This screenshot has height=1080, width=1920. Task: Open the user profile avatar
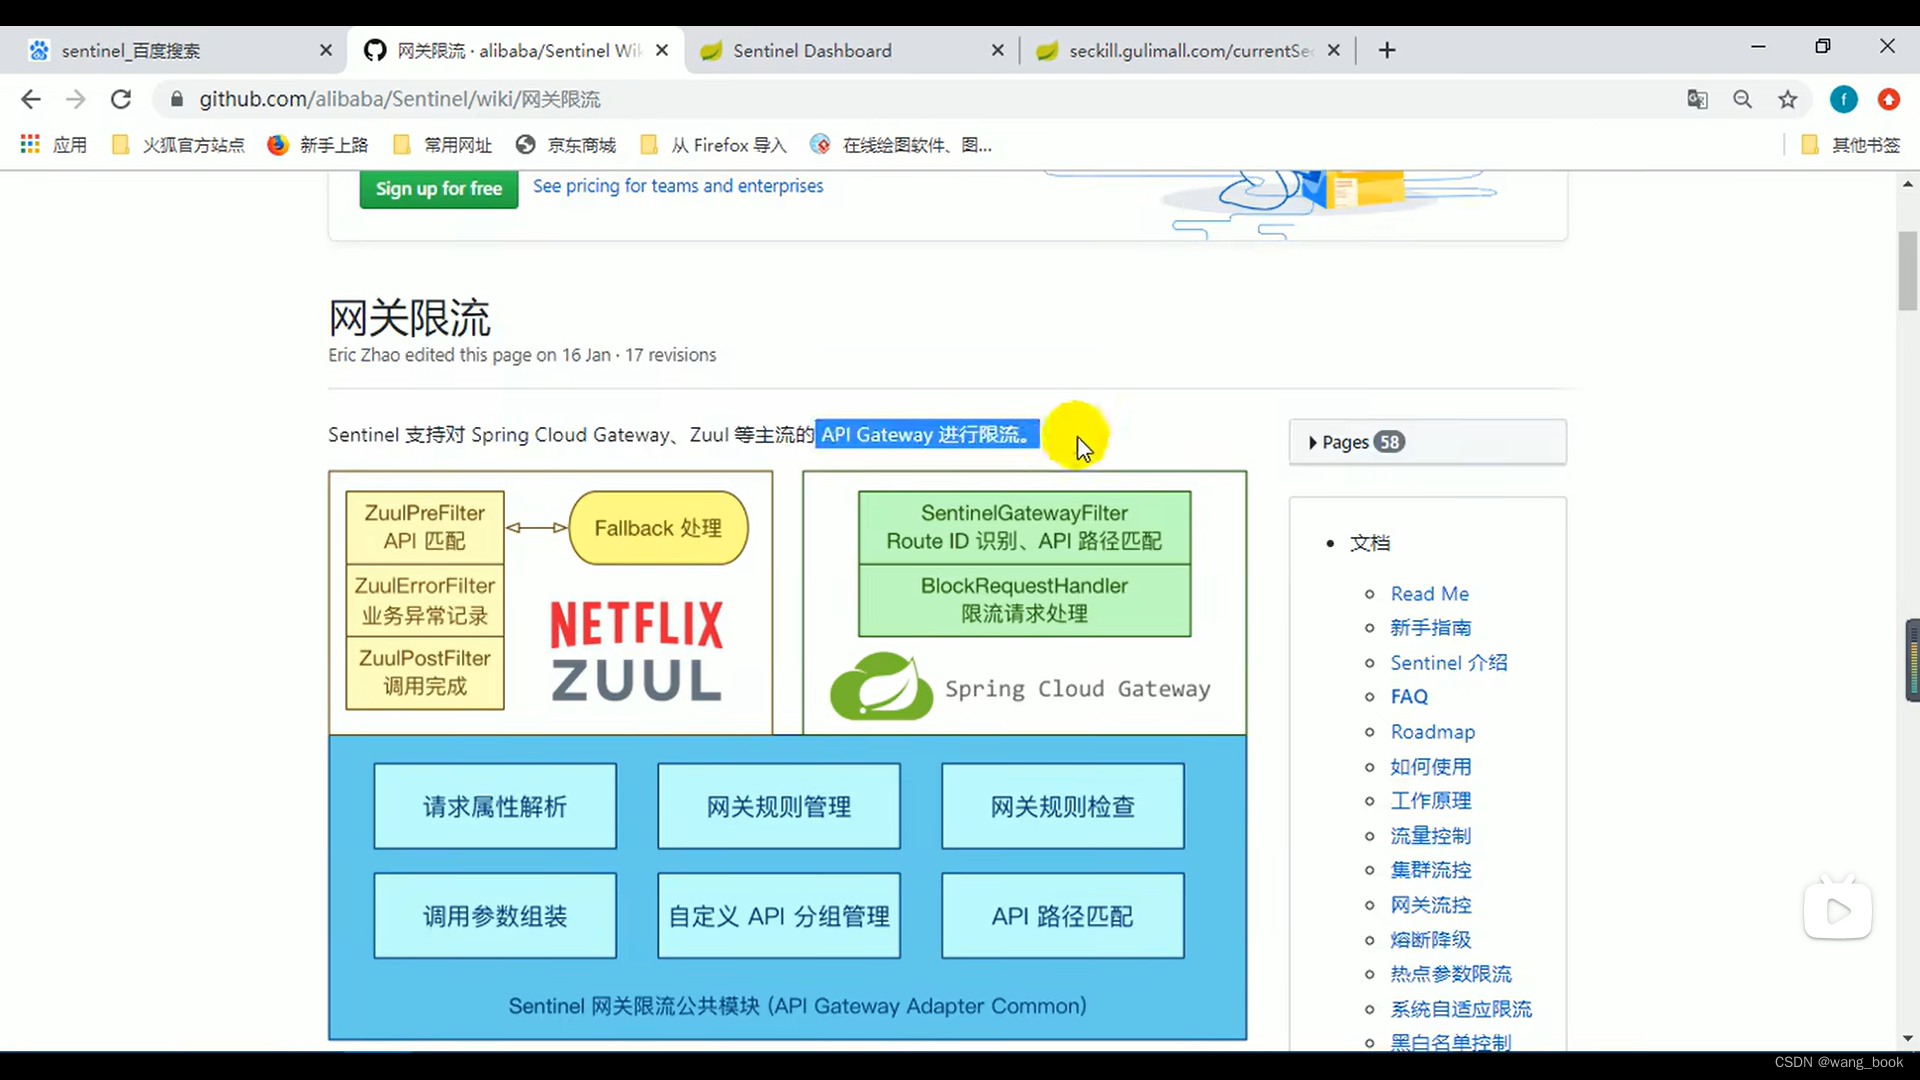pyautogui.click(x=1843, y=99)
